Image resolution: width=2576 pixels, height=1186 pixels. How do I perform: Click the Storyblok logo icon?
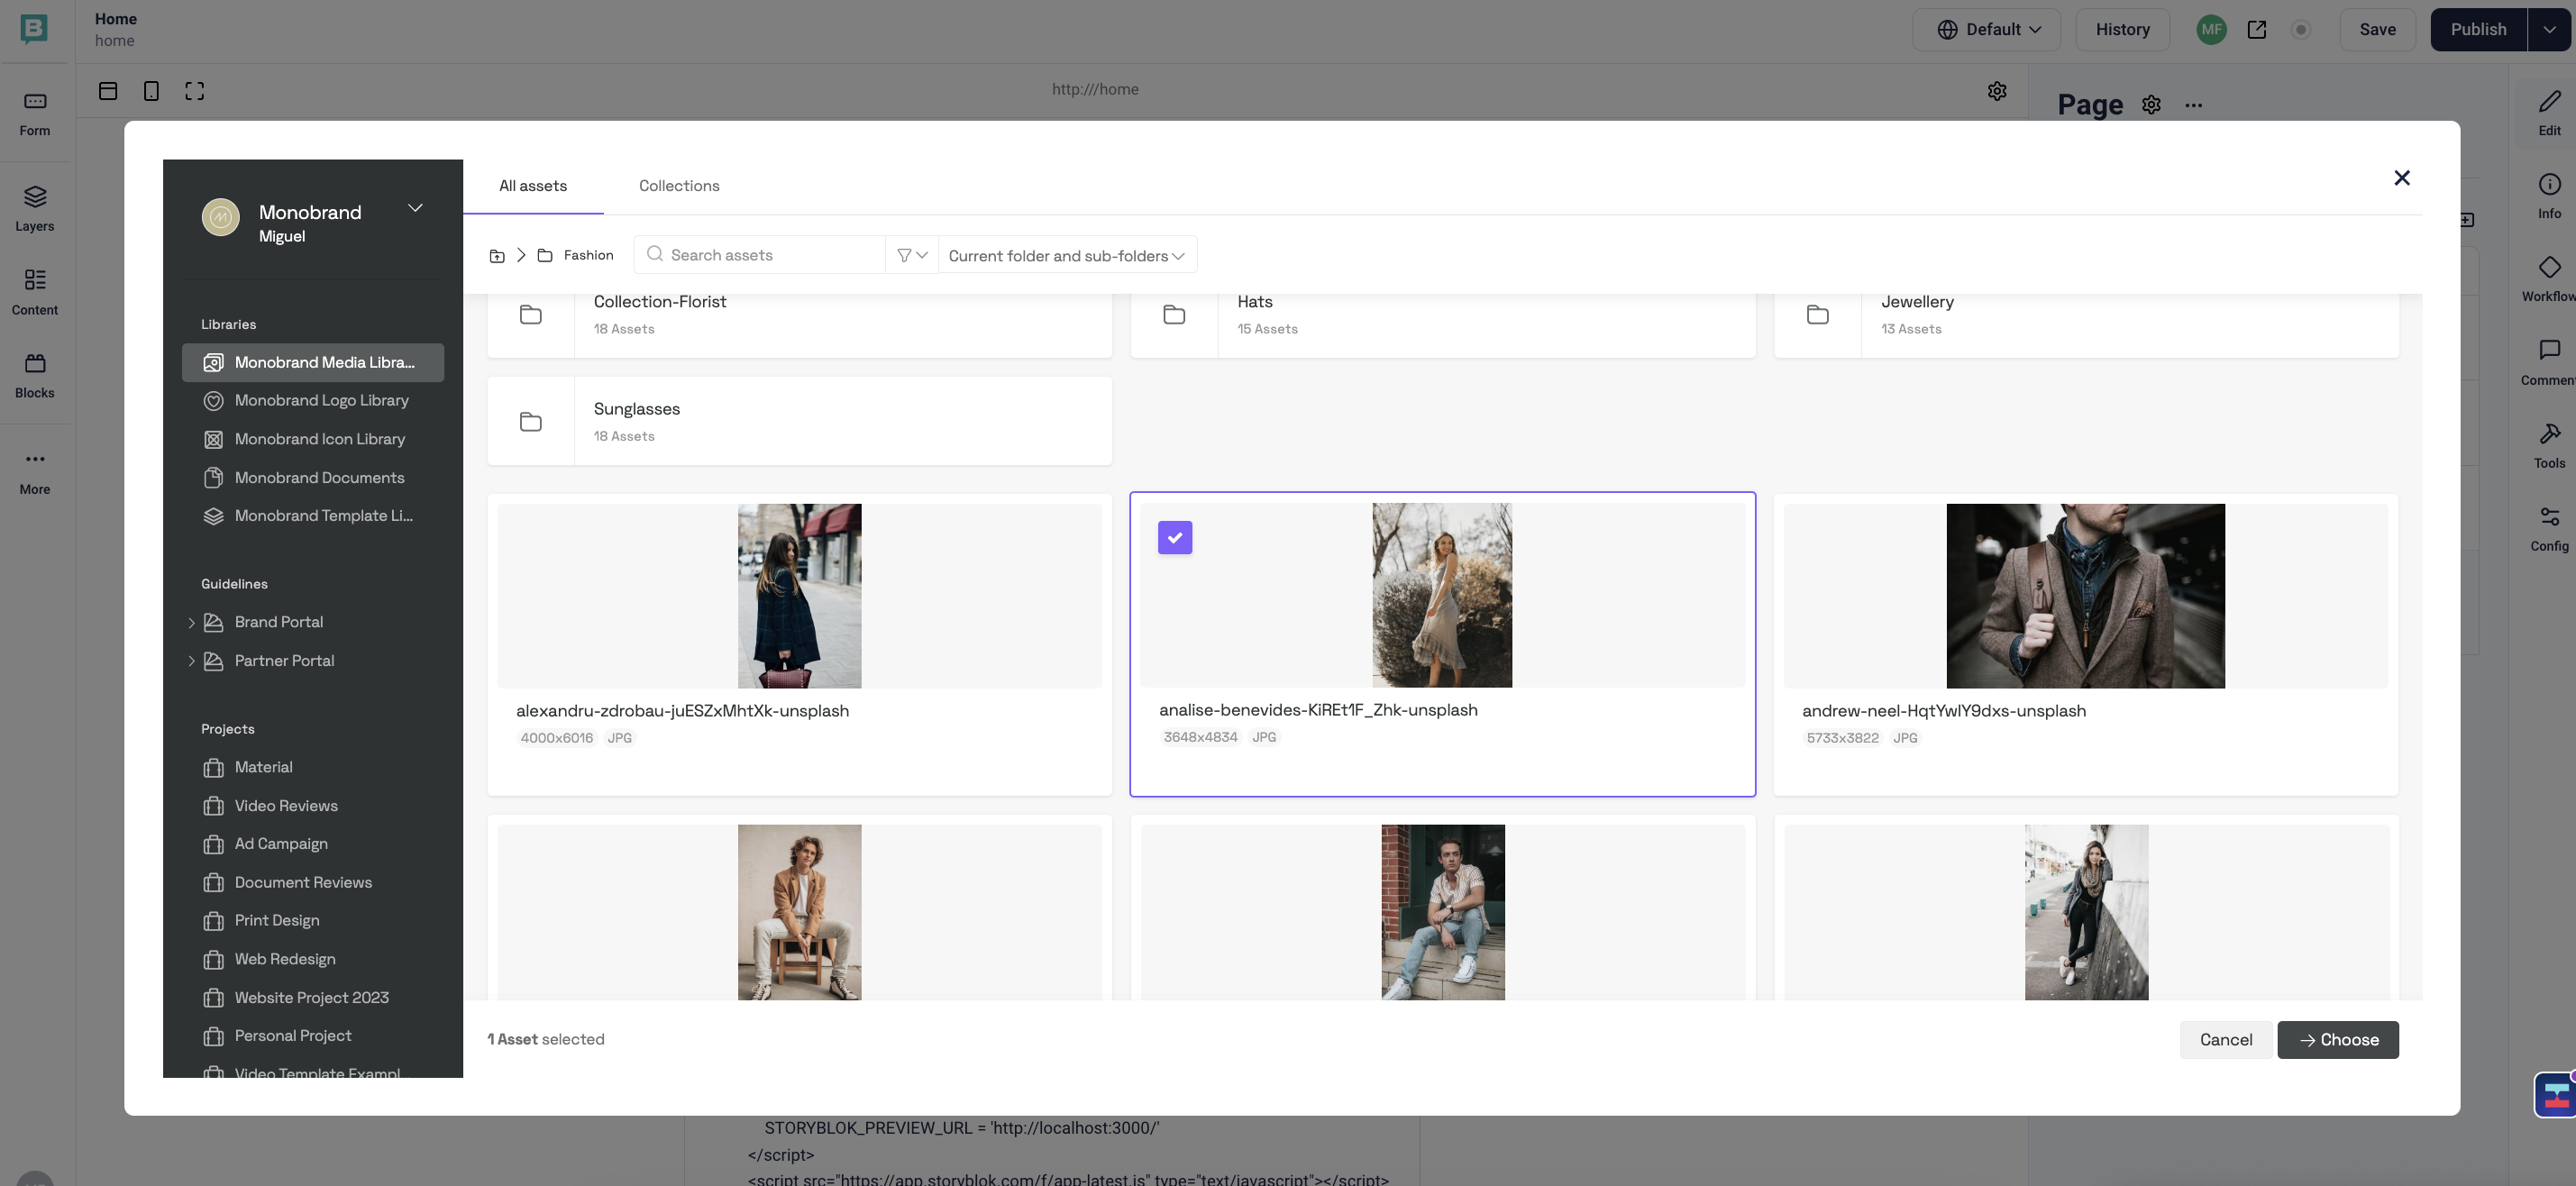pyautogui.click(x=34, y=29)
